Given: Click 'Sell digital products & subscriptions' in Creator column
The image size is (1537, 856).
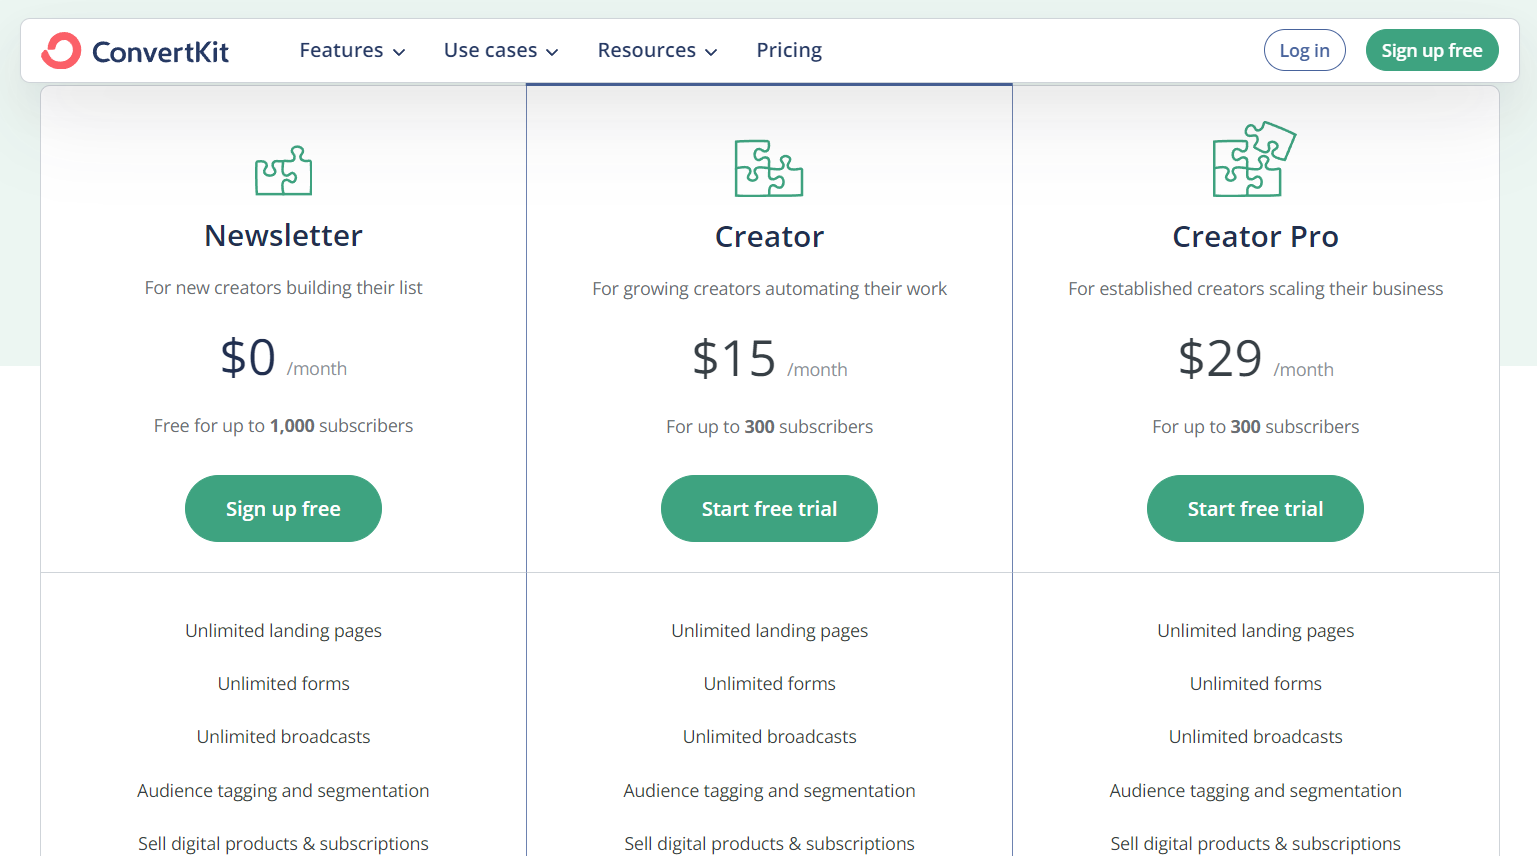Looking at the screenshot, I should tap(769, 844).
